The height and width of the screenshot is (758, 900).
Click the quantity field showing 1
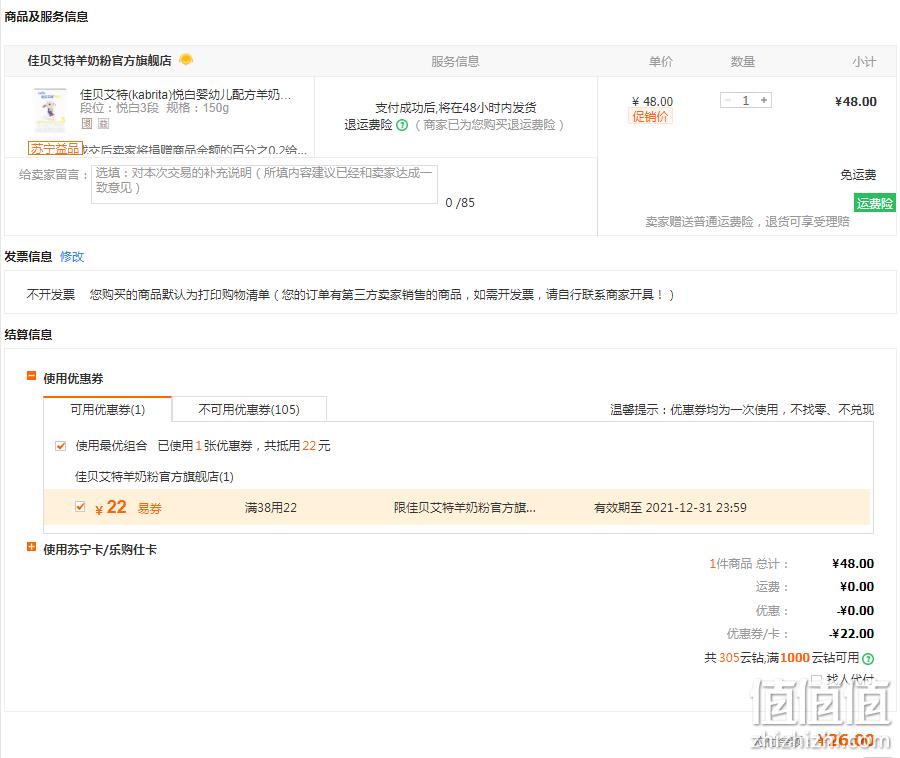tap(746, 100)
